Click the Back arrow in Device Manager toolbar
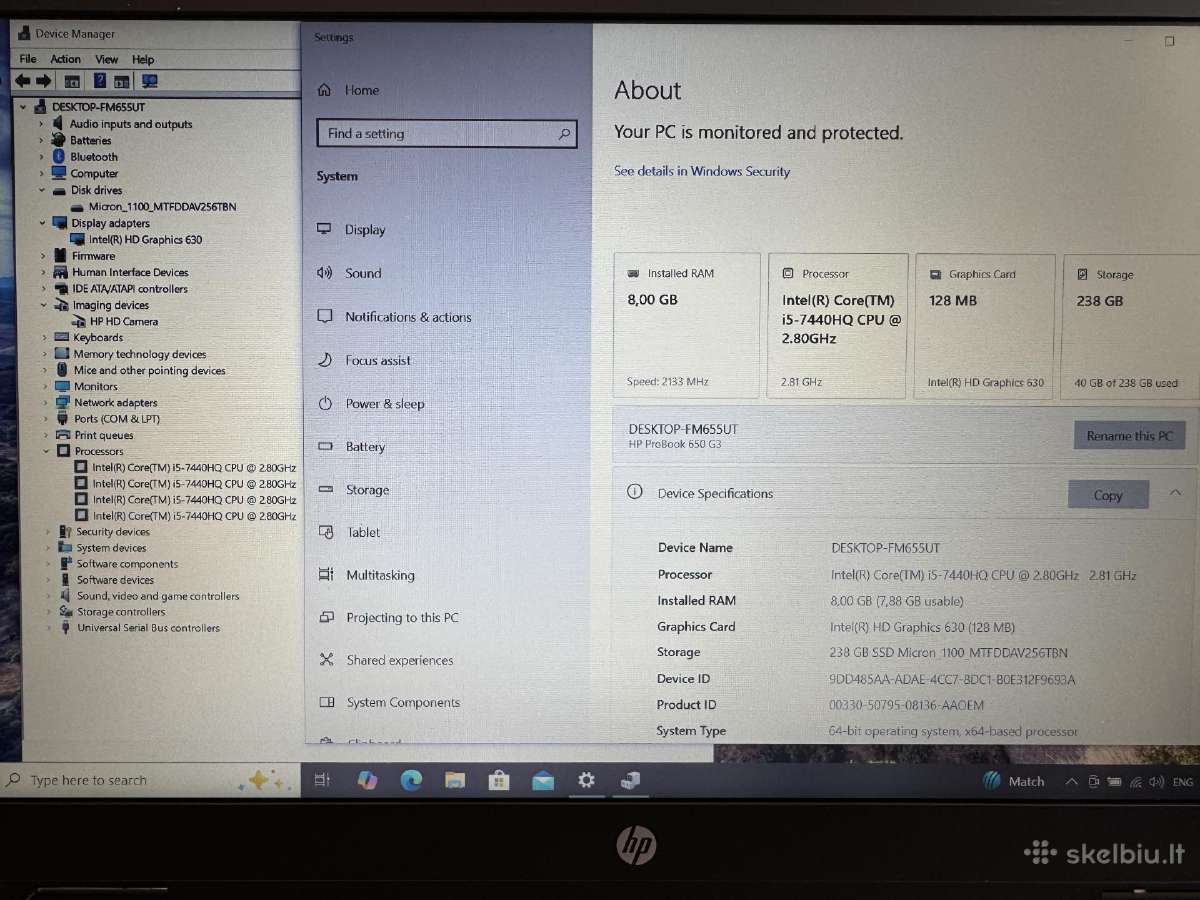Screen dimensions: 1200x900 click(23, 81)
